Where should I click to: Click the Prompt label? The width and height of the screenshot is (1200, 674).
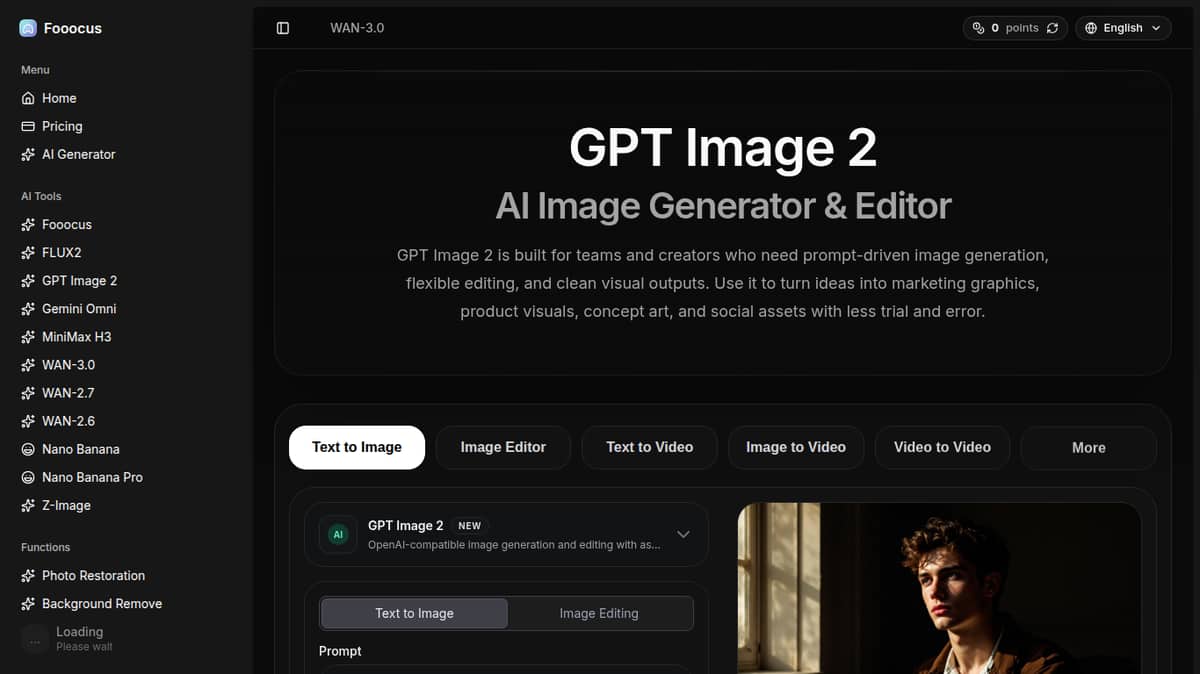click(340, 651)
